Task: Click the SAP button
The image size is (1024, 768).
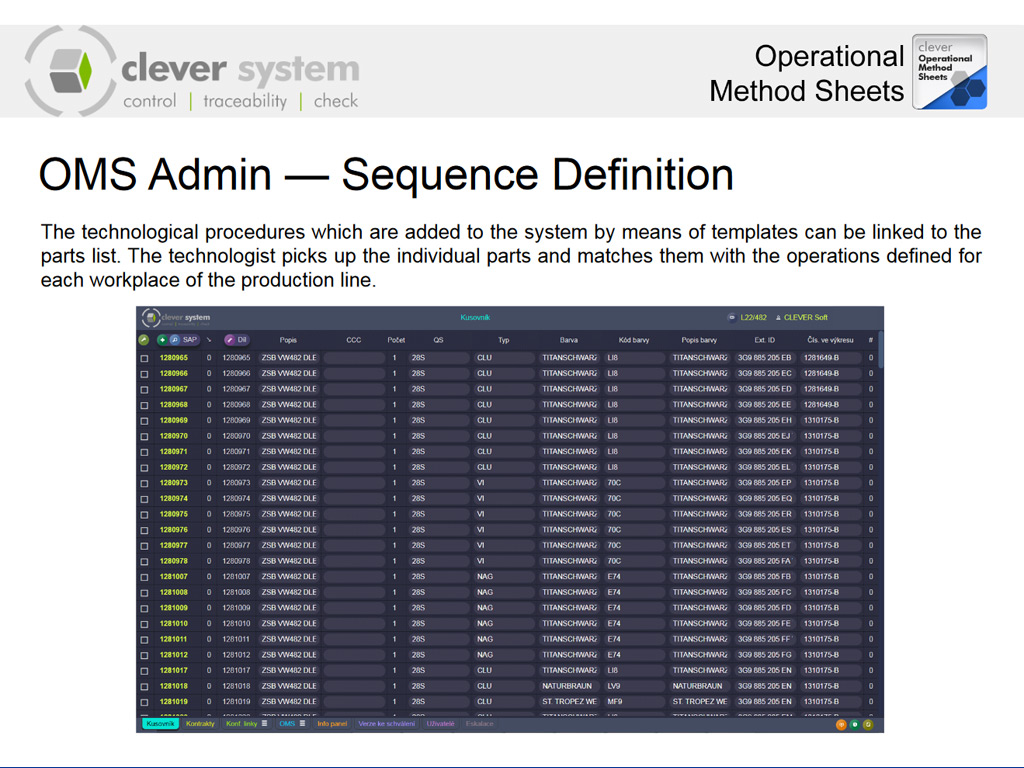Action: click(x=189, y=340)
